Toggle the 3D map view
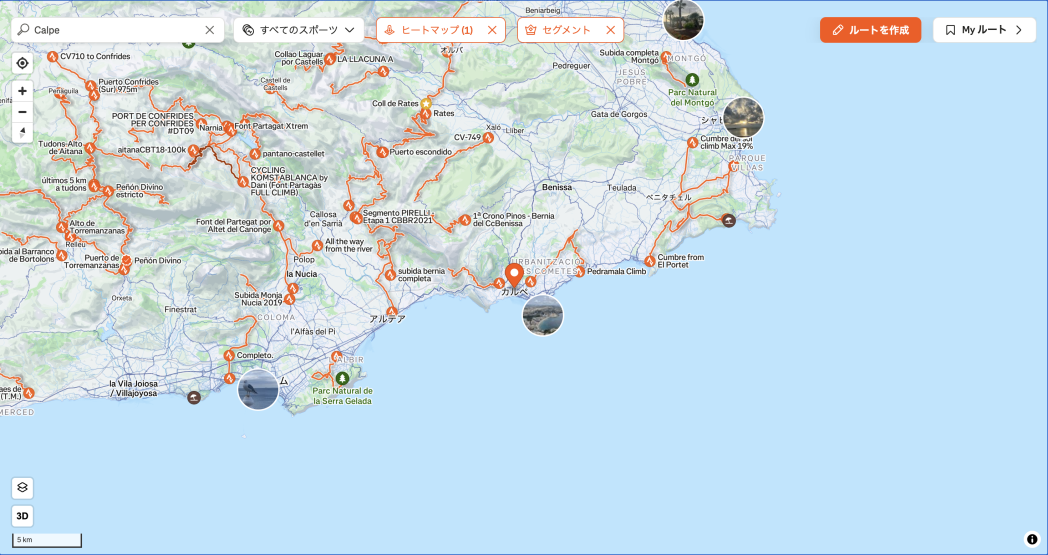Image resolution: width=1048 pixels, height=555 pixels. click(22, 516)
